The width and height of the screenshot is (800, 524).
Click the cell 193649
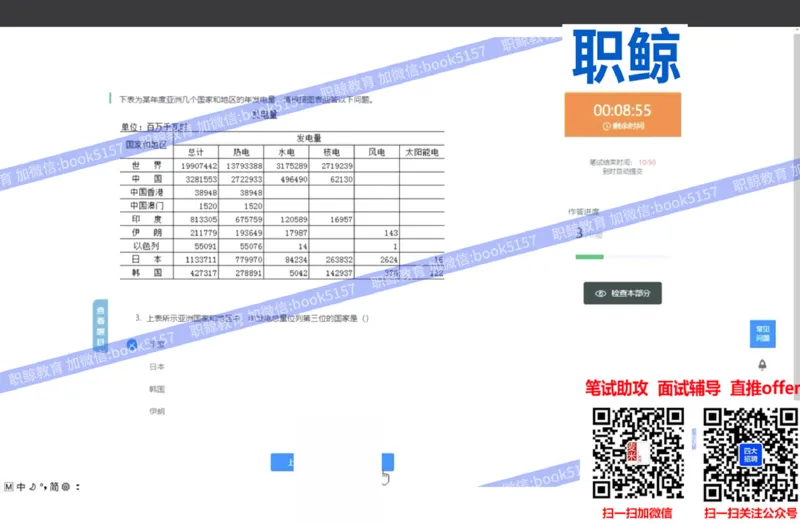click(x=248, y=233)
